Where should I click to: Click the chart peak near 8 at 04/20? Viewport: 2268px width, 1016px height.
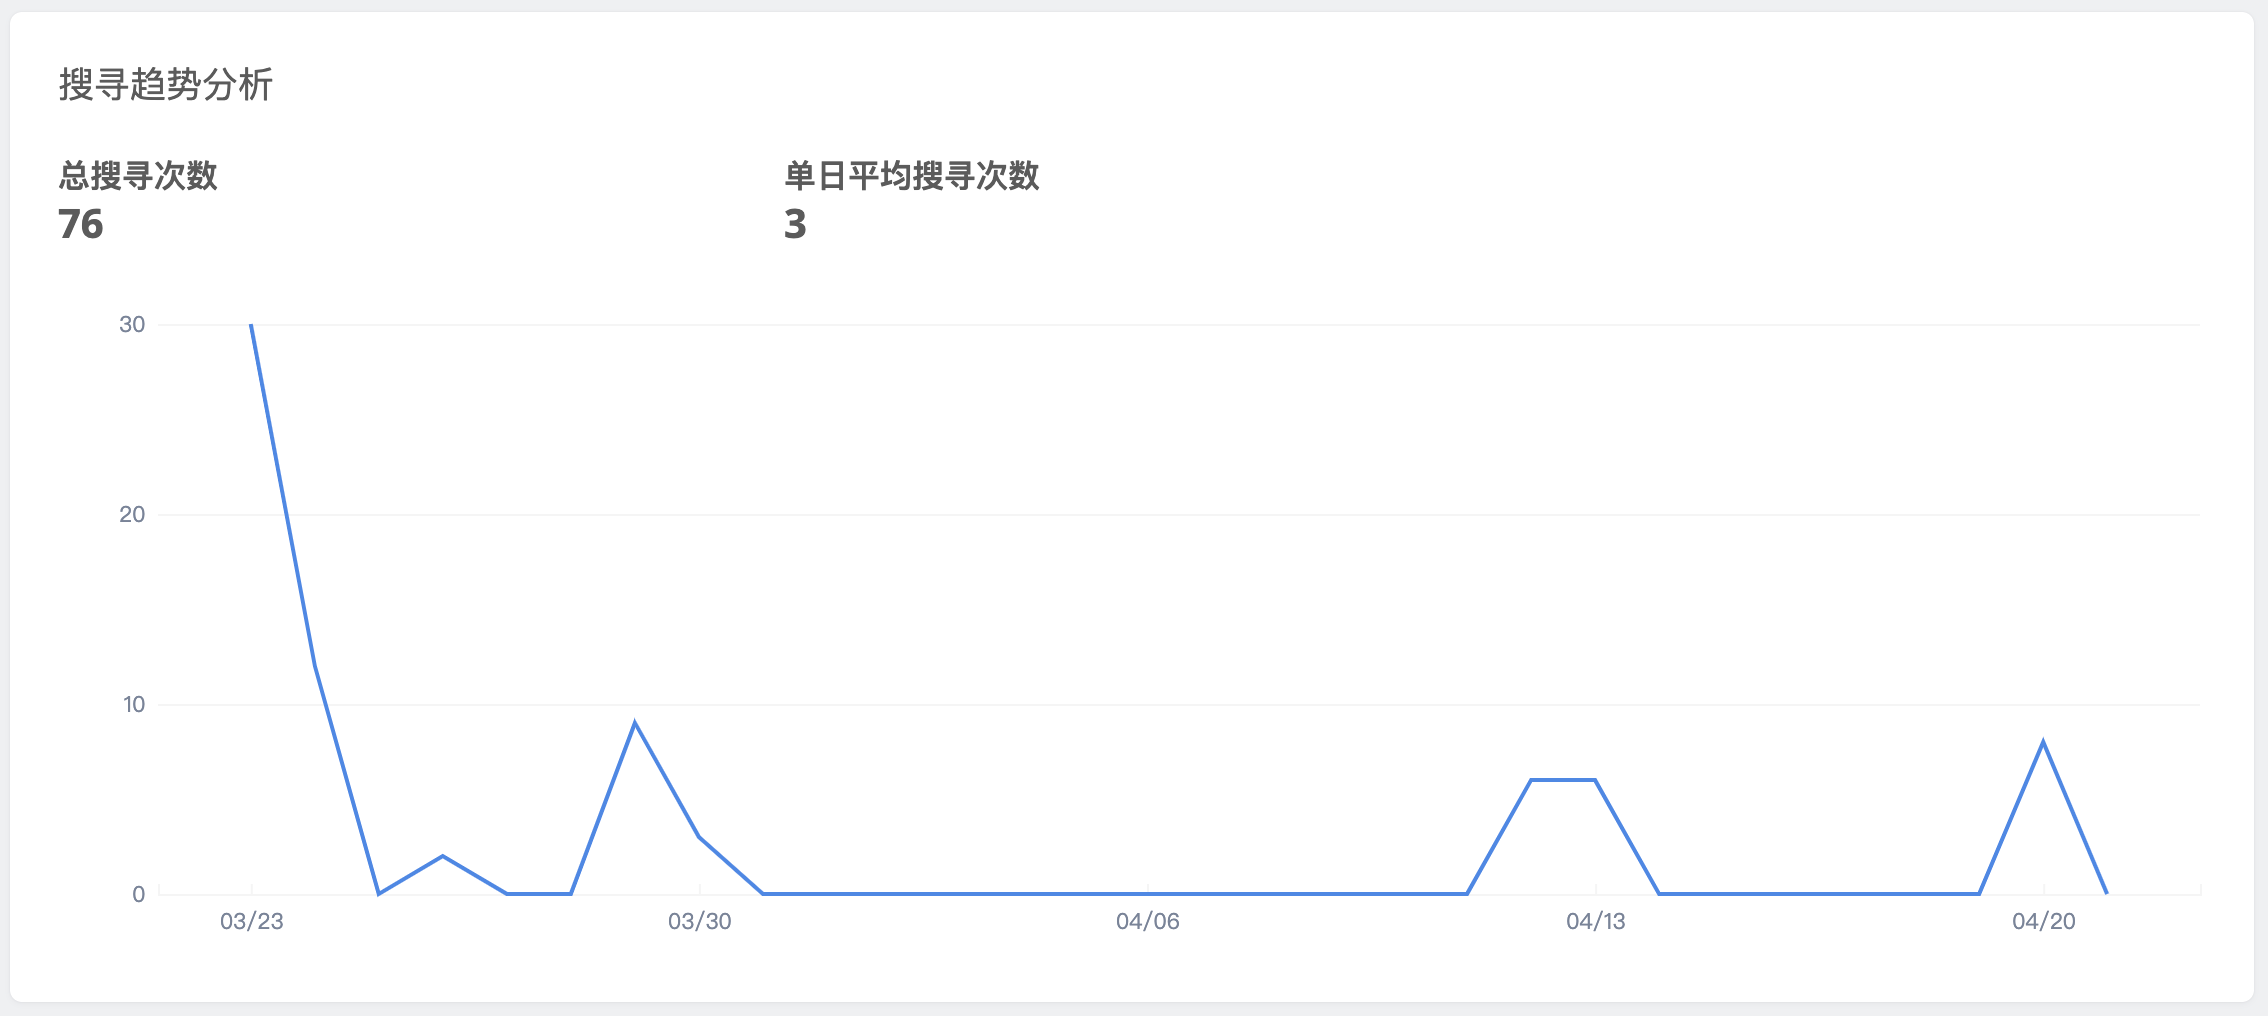pos(2043,742)
